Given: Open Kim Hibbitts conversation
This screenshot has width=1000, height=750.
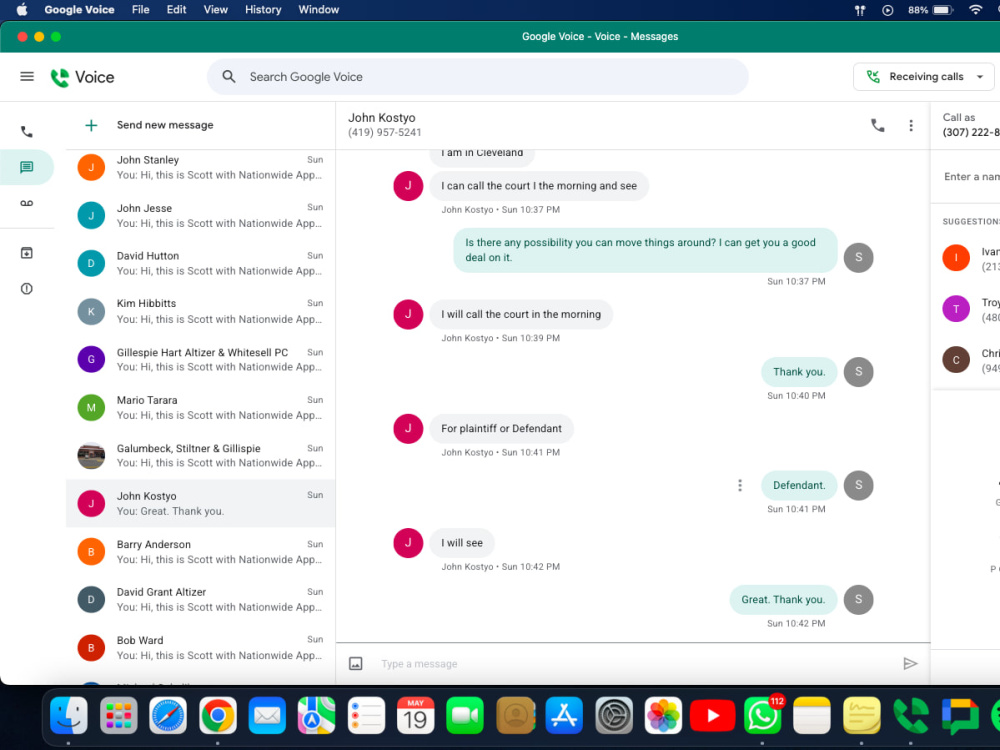Looking at the screenshot, I should (x=200, y=311).
